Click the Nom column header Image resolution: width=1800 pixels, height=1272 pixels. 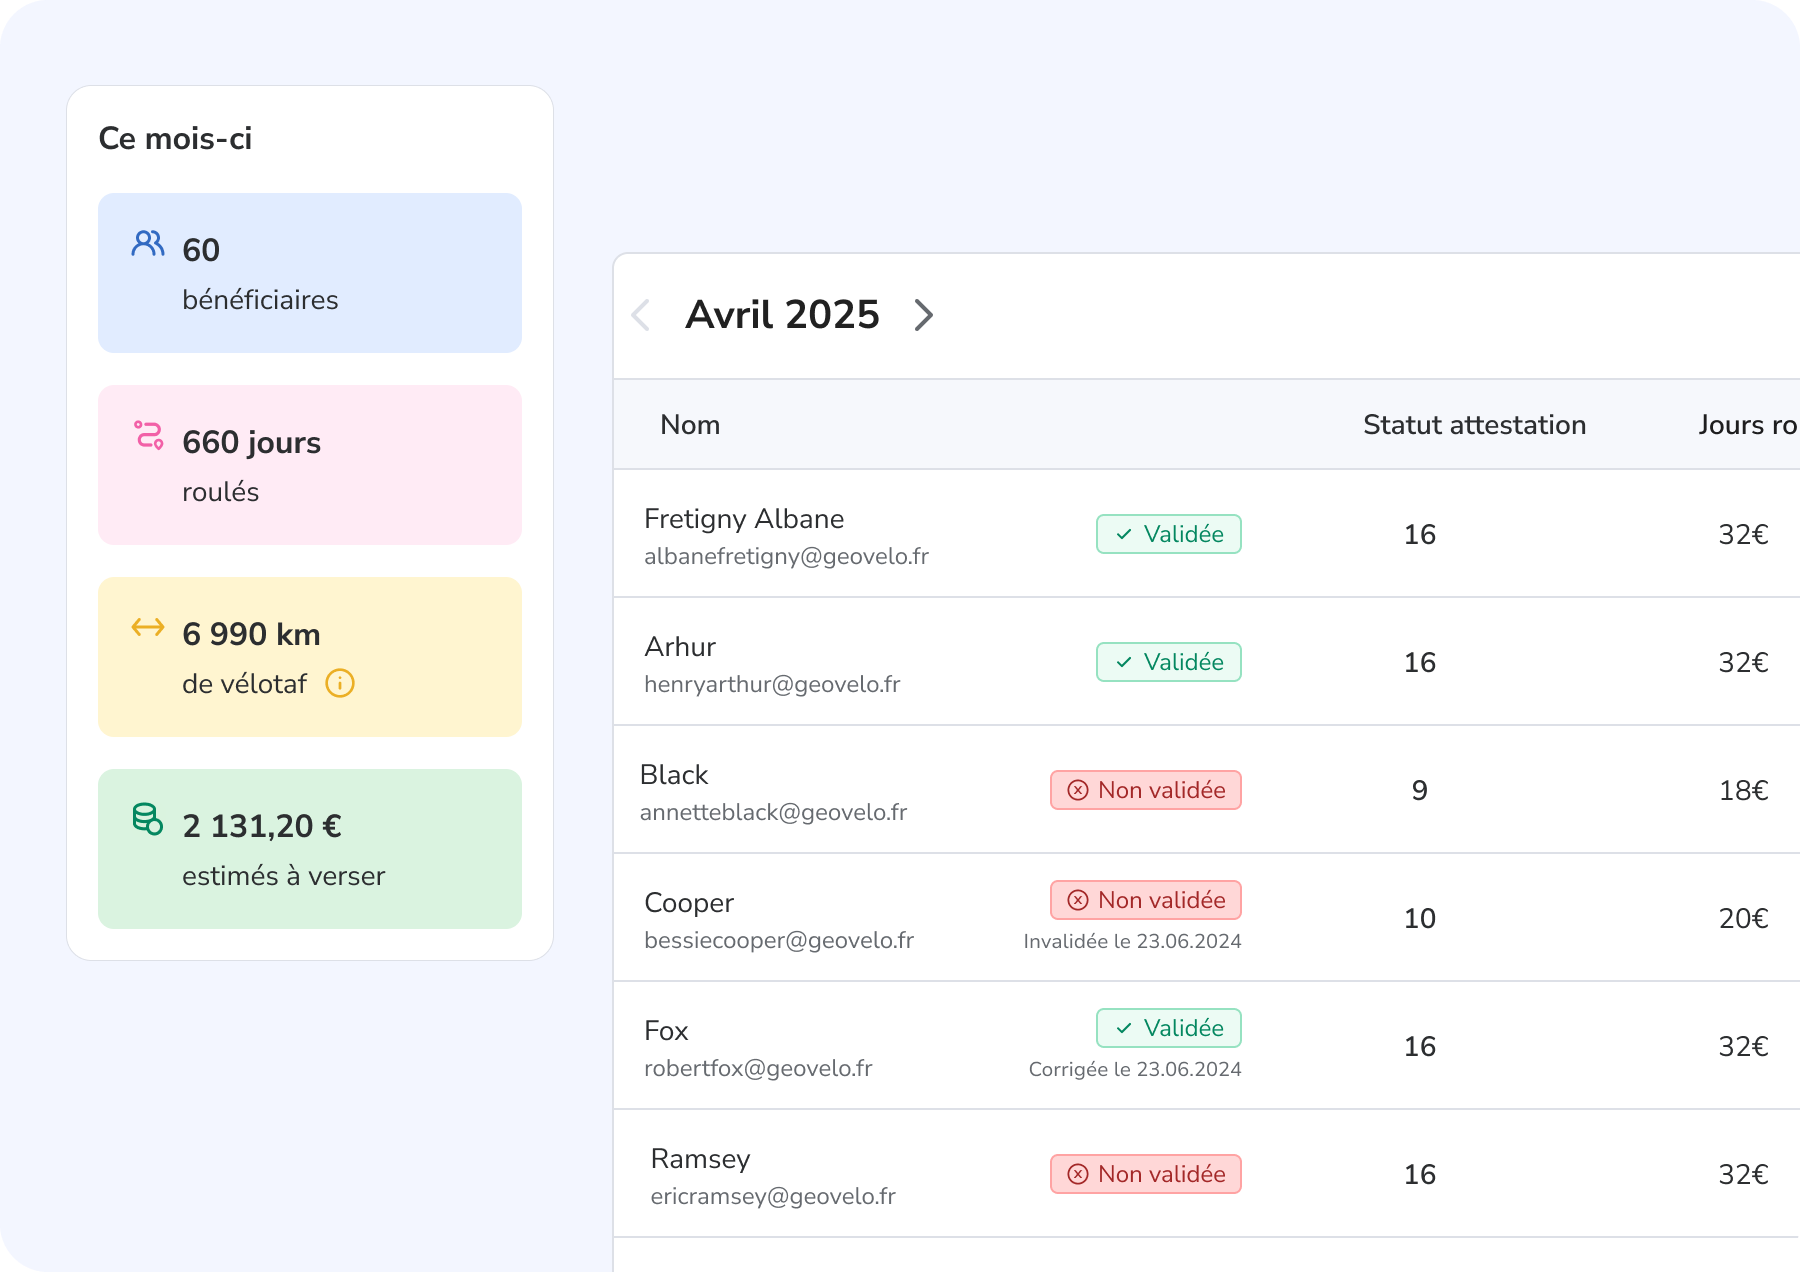point(690,425)
